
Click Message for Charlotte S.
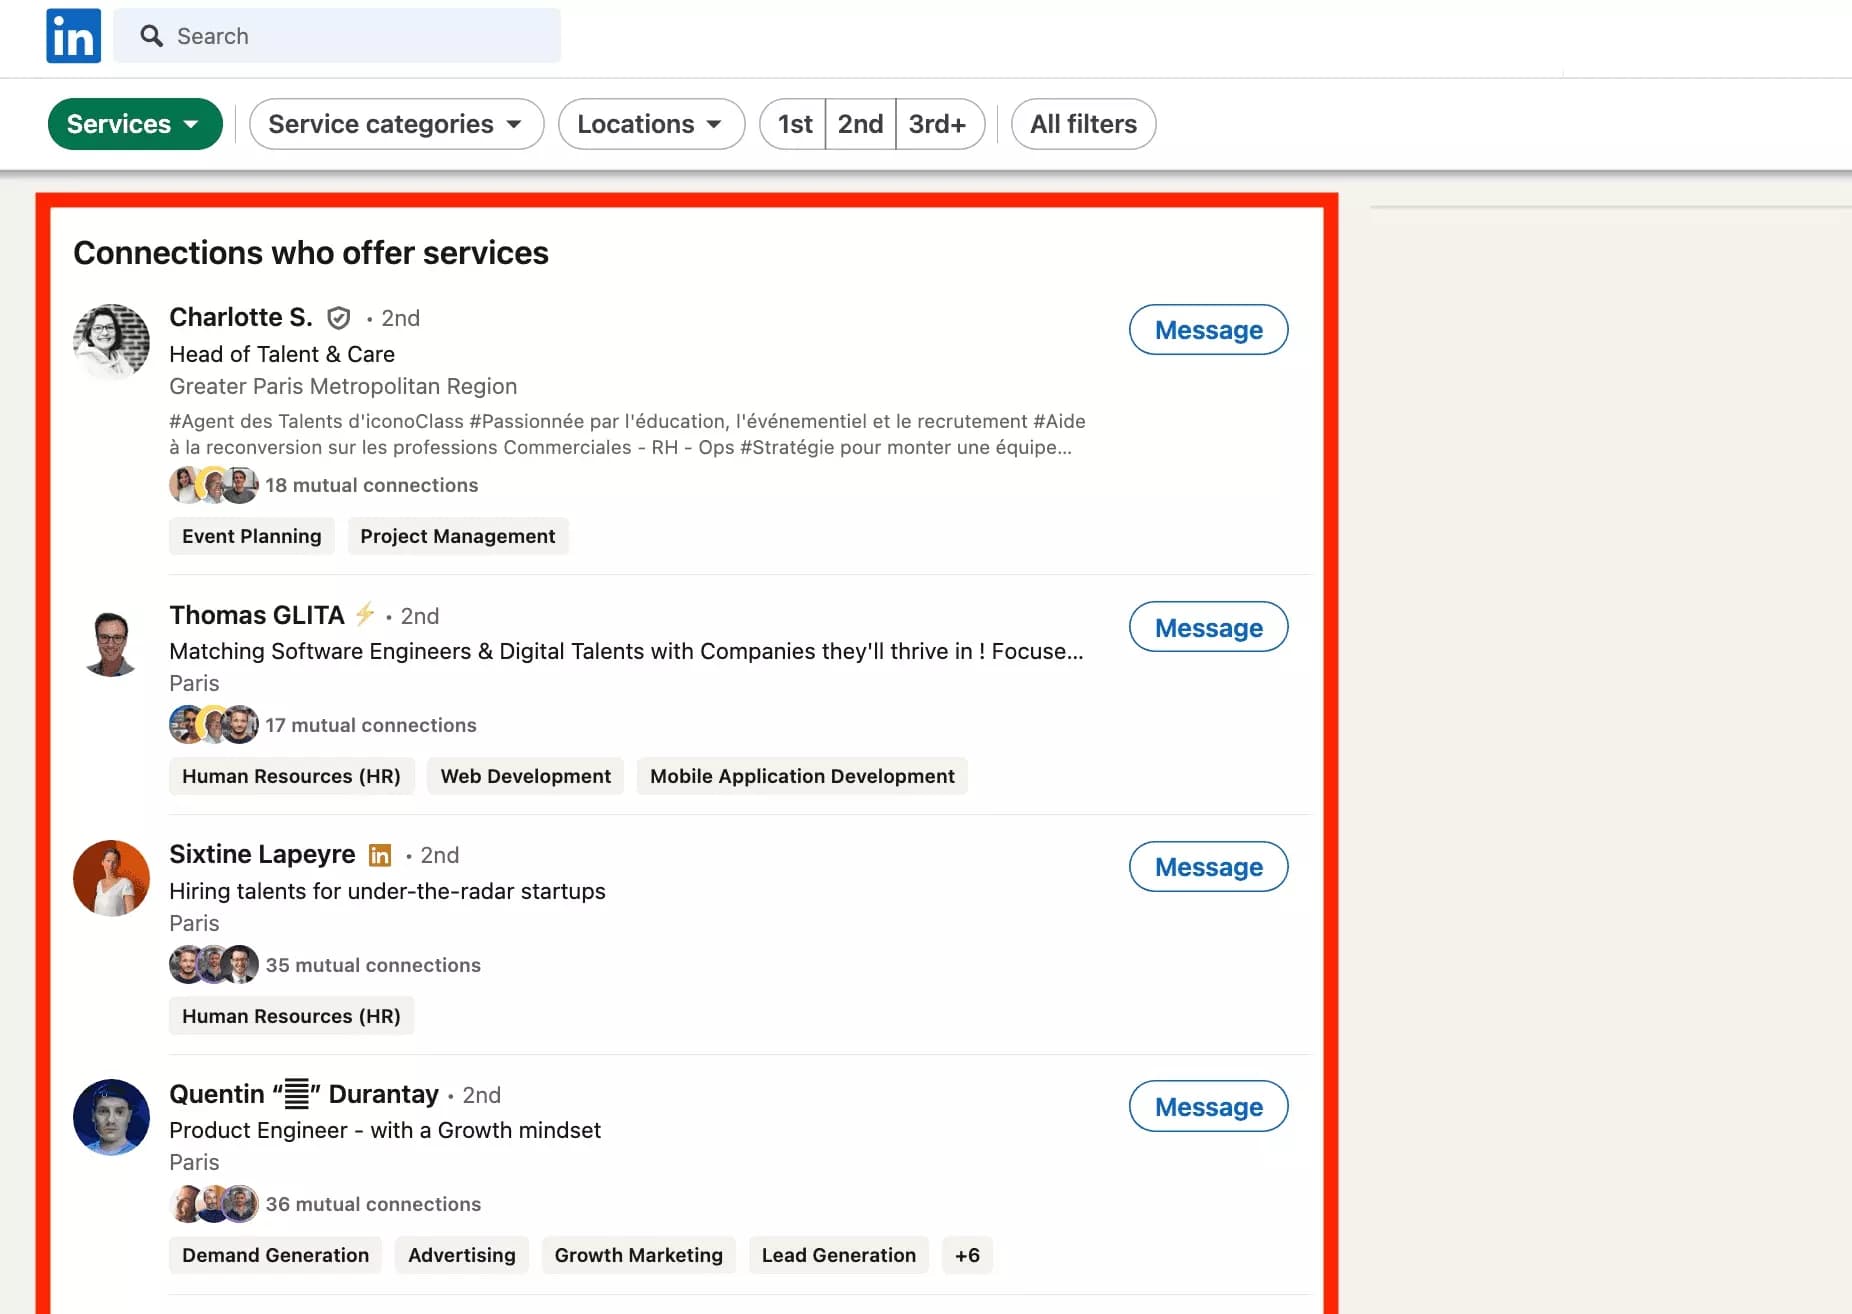[1207, 329]
